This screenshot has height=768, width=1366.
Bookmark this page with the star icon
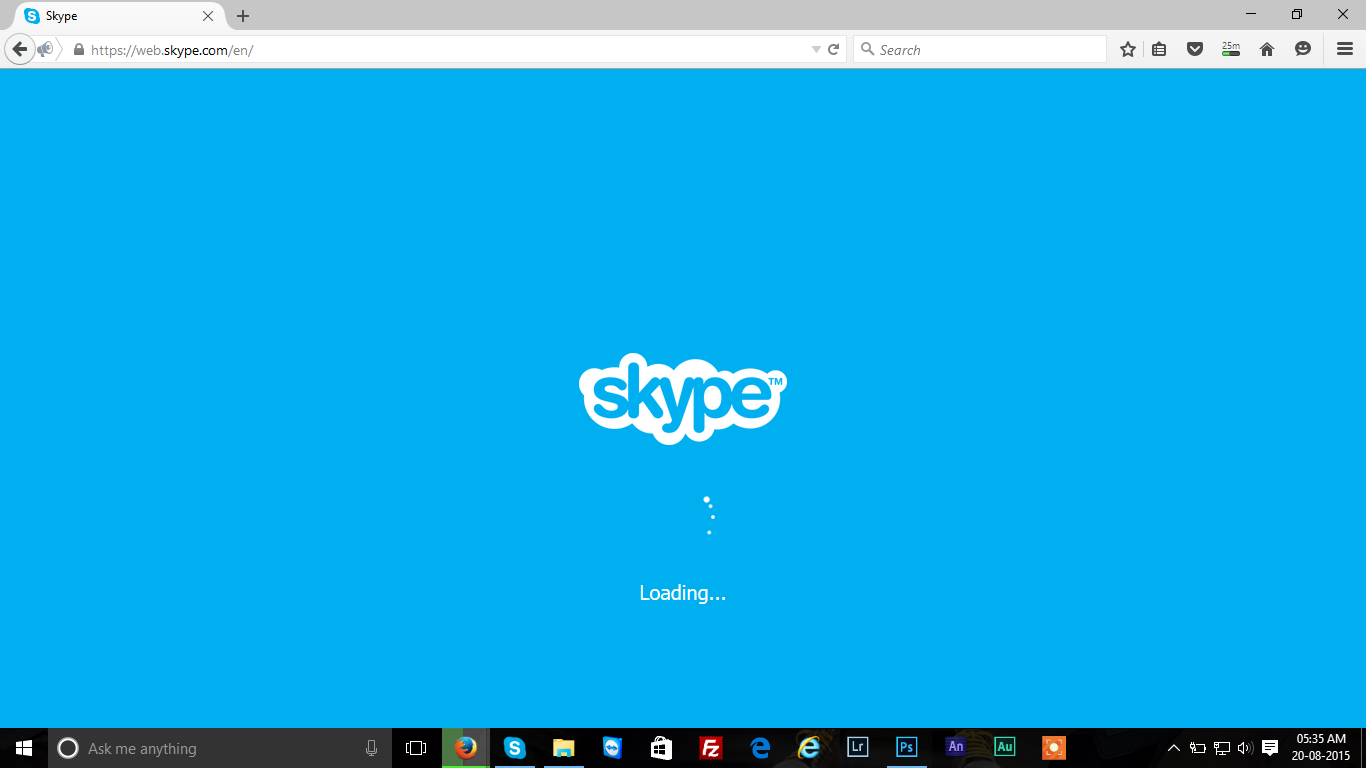point(1128,49)
